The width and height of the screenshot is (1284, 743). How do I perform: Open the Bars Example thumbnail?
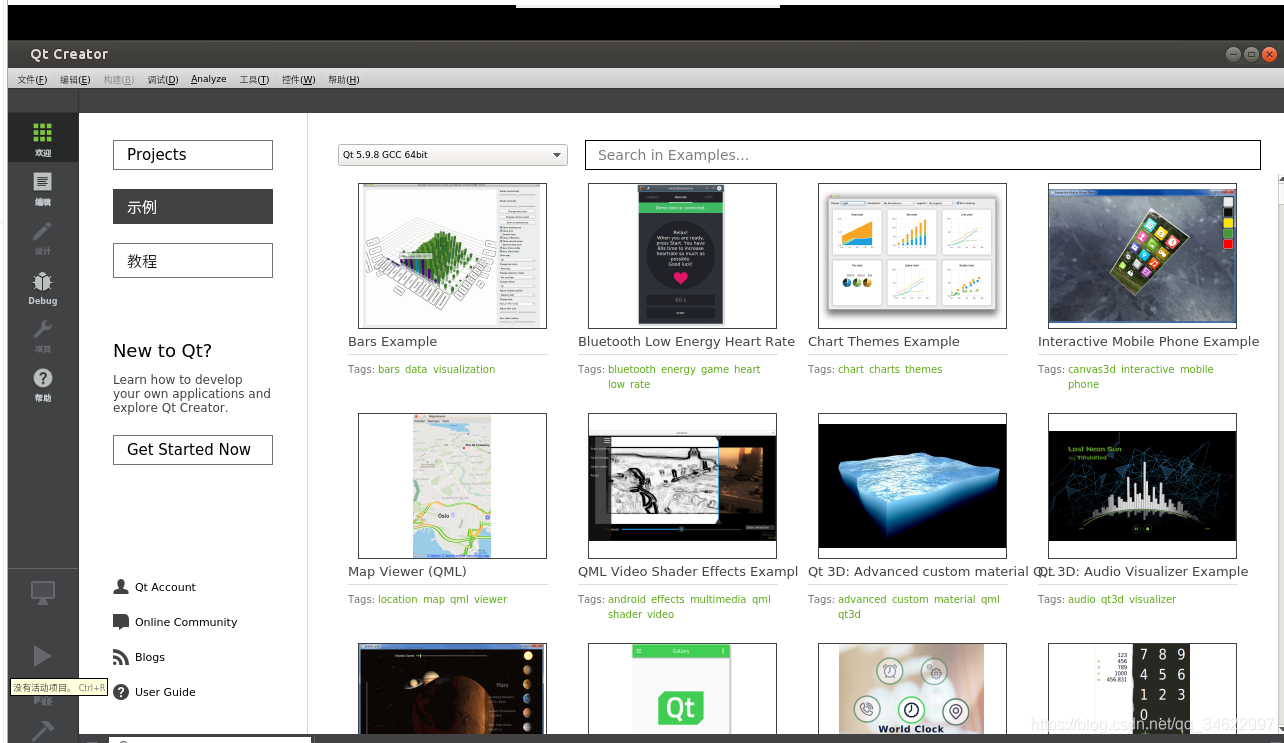point(452,256)
